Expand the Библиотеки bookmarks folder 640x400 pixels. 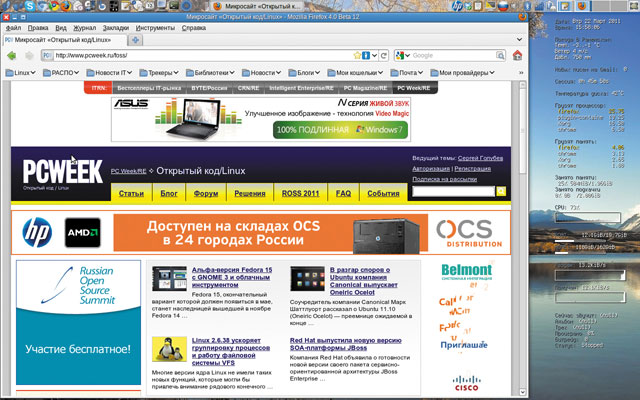(210, 73)
